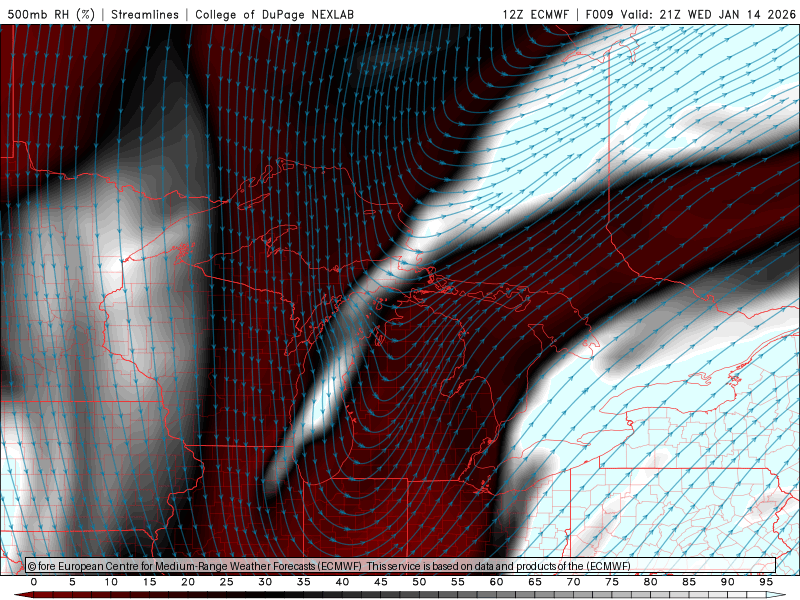Screen dimensions: 800x600
Task: Click the '55' label on color scale
Action: point(458,582)
